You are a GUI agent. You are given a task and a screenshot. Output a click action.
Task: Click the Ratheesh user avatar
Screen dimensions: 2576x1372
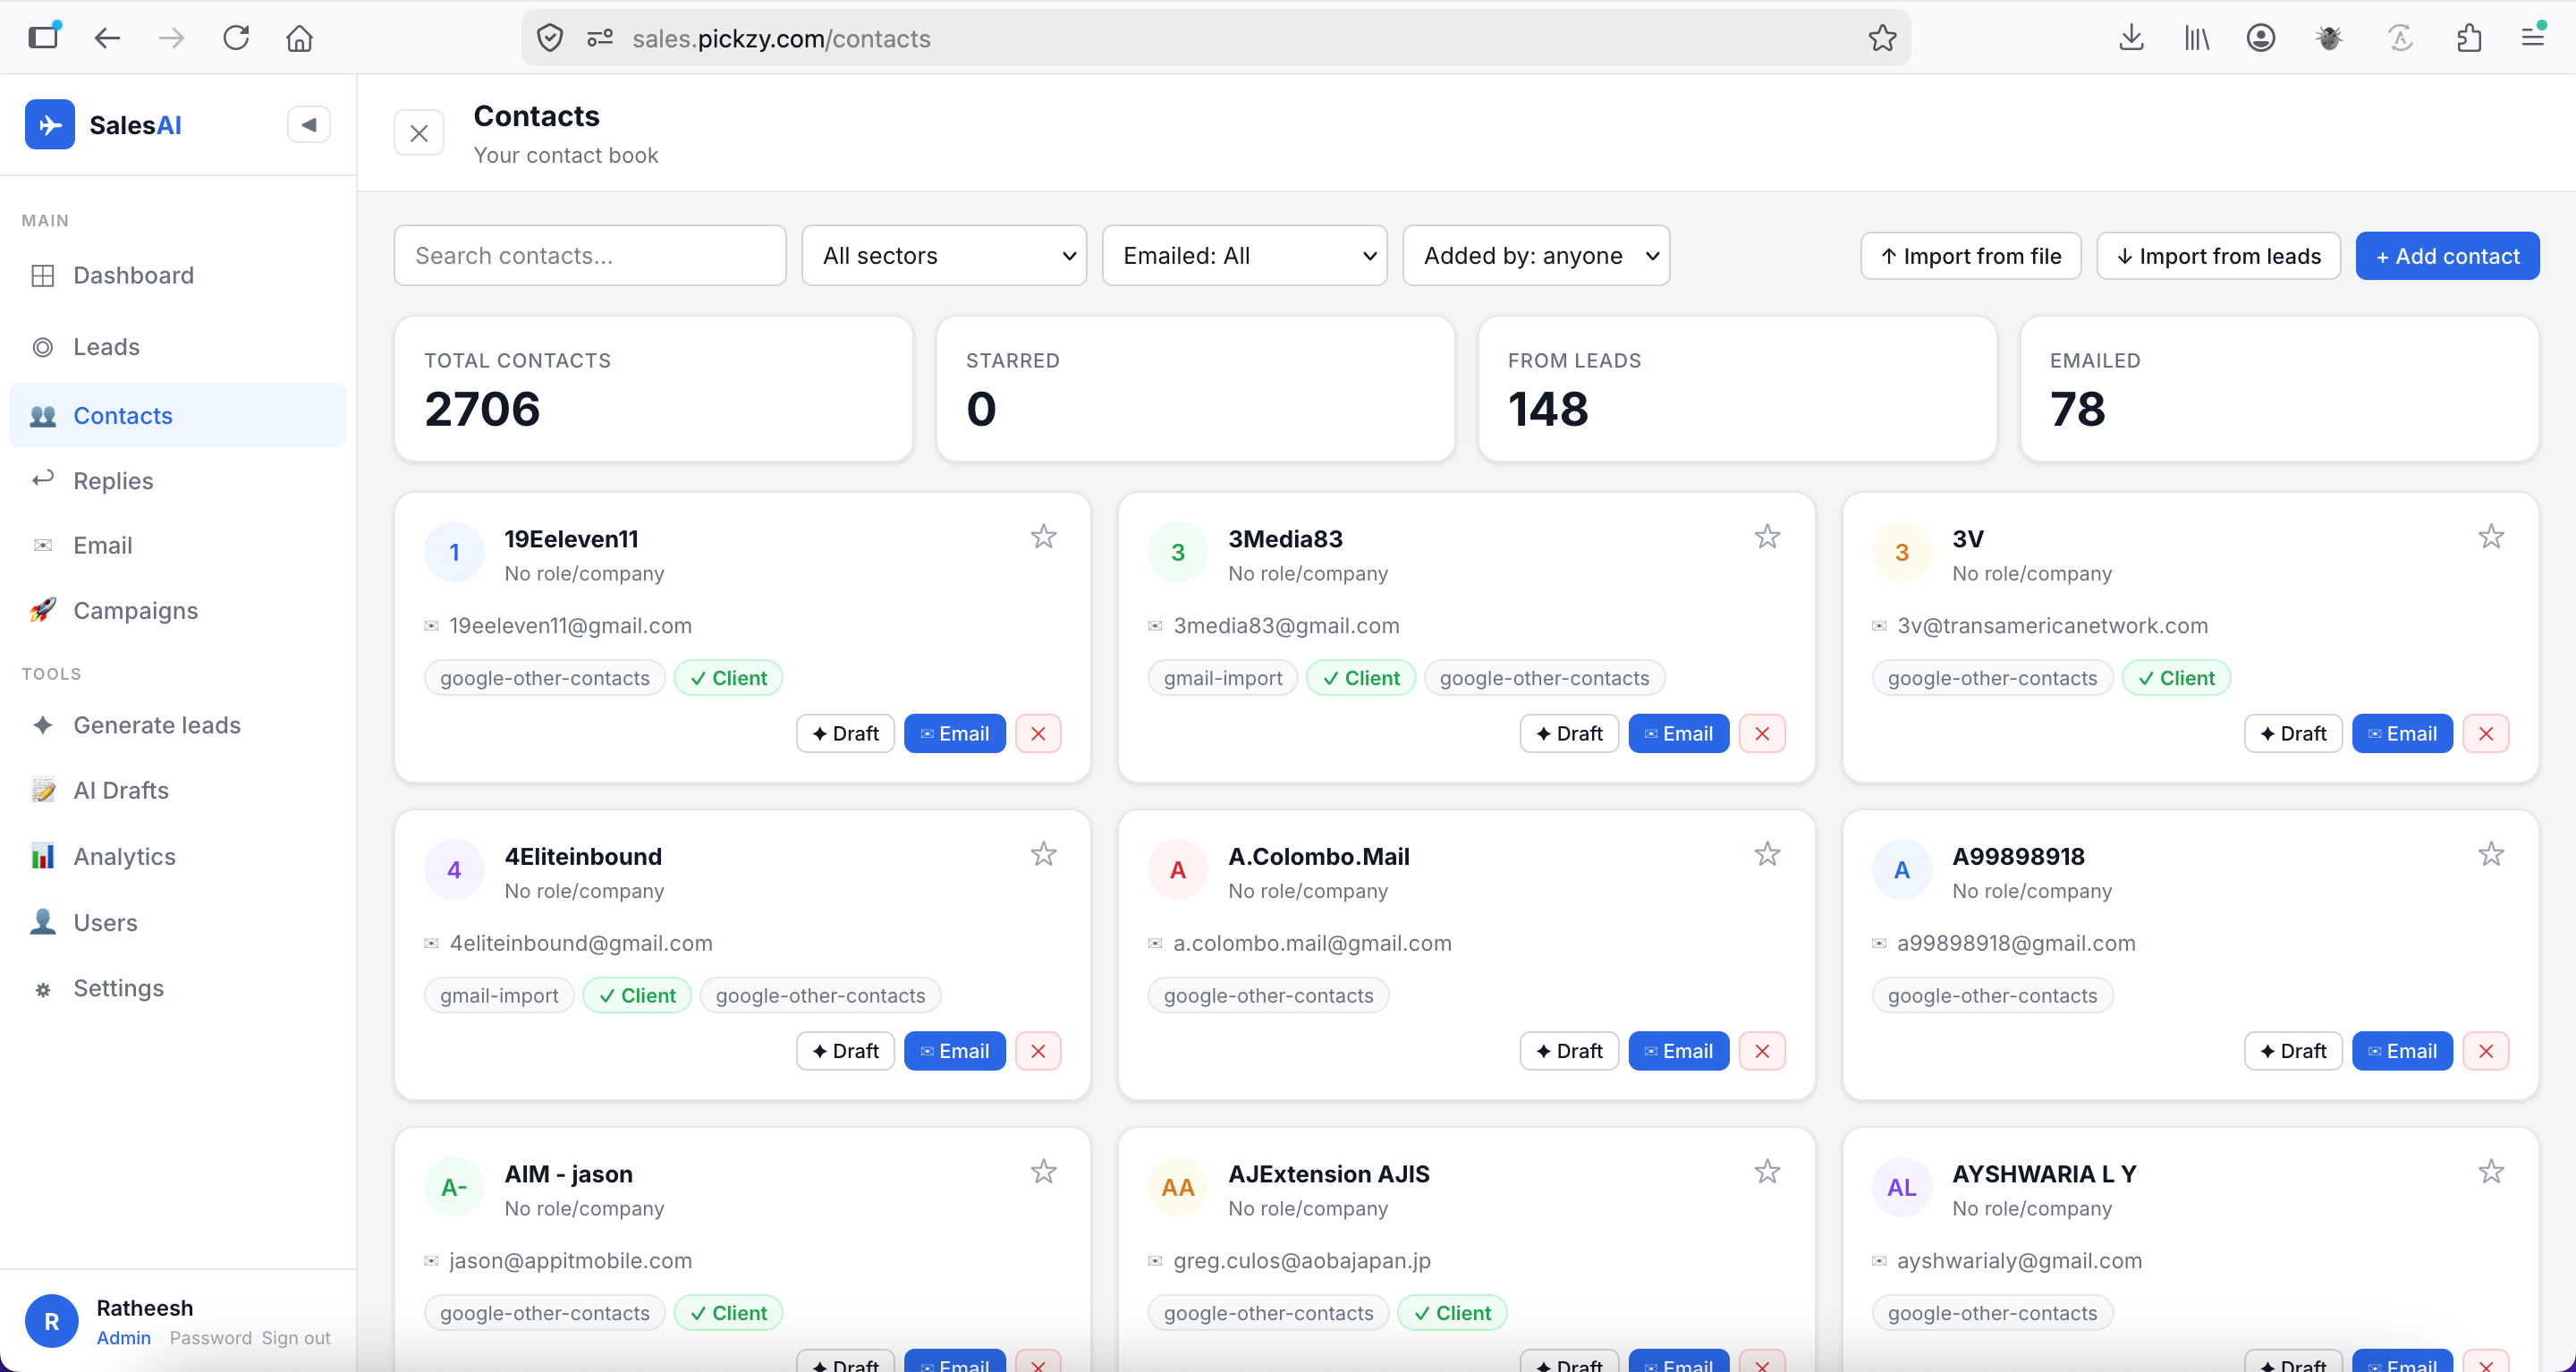point(52,1321)
